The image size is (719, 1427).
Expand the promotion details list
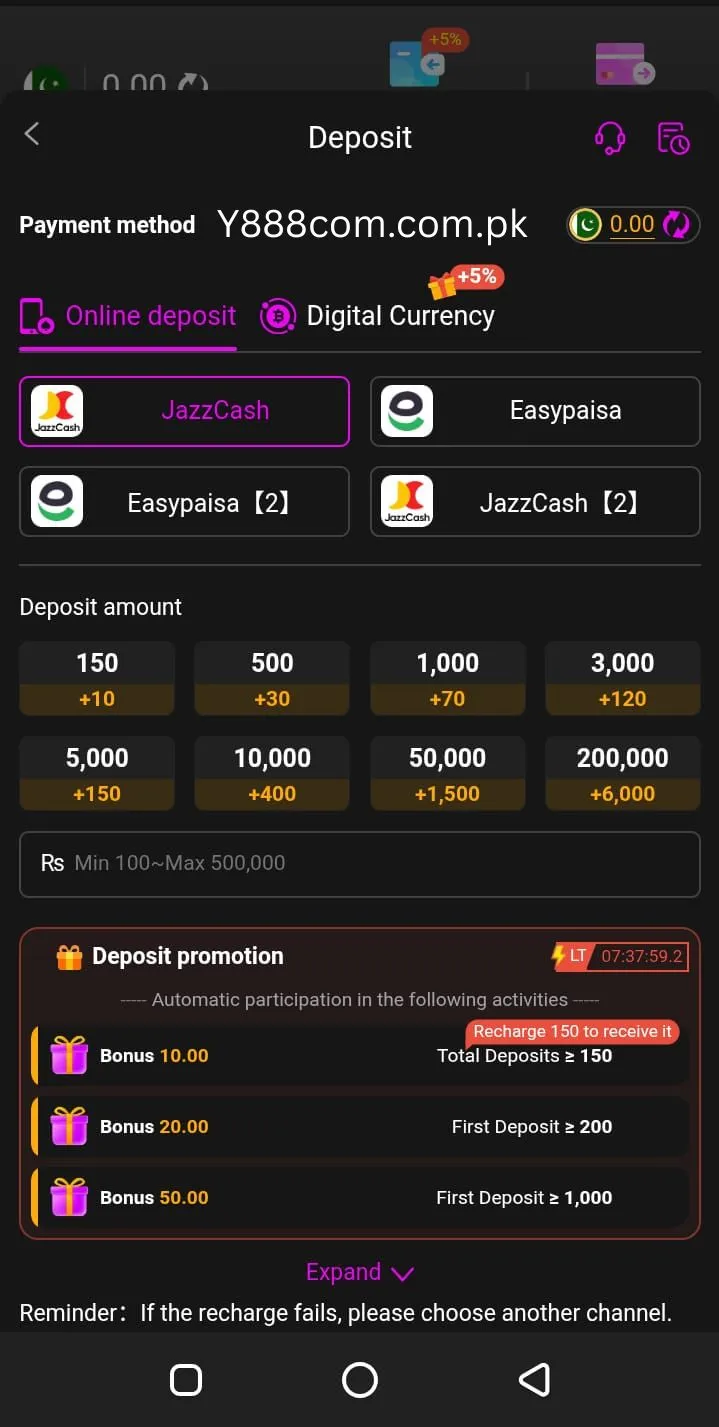tap(360, 1271)
